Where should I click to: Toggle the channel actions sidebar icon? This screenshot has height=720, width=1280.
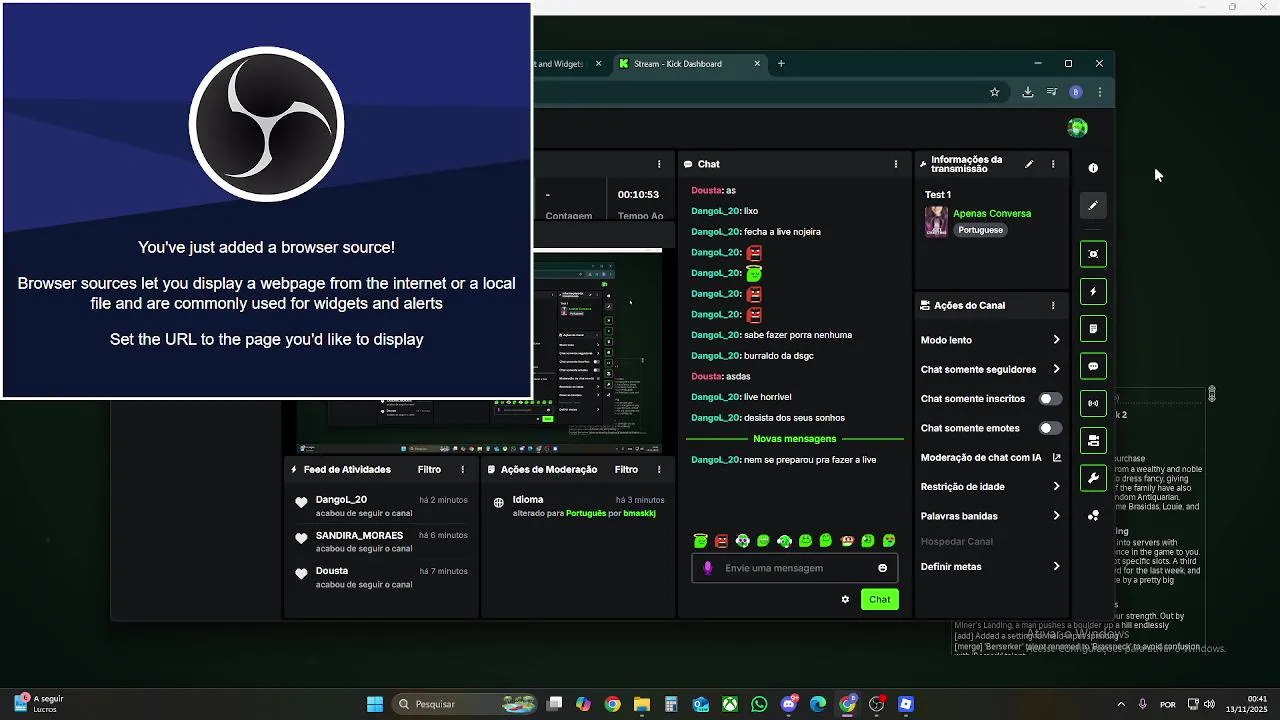[1093, 441]
